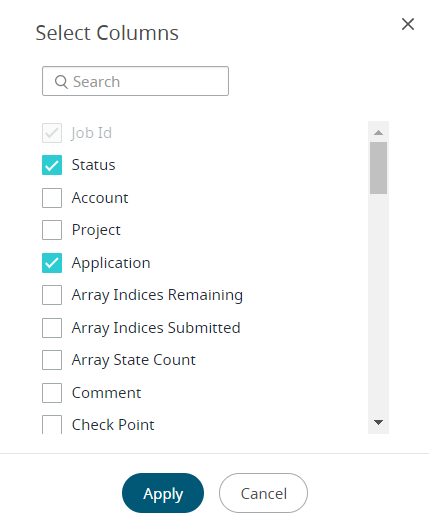The height and width of the screenshot is (528, 429).
Task: Close the Select Columns dialog
Action: coord(408,24)
